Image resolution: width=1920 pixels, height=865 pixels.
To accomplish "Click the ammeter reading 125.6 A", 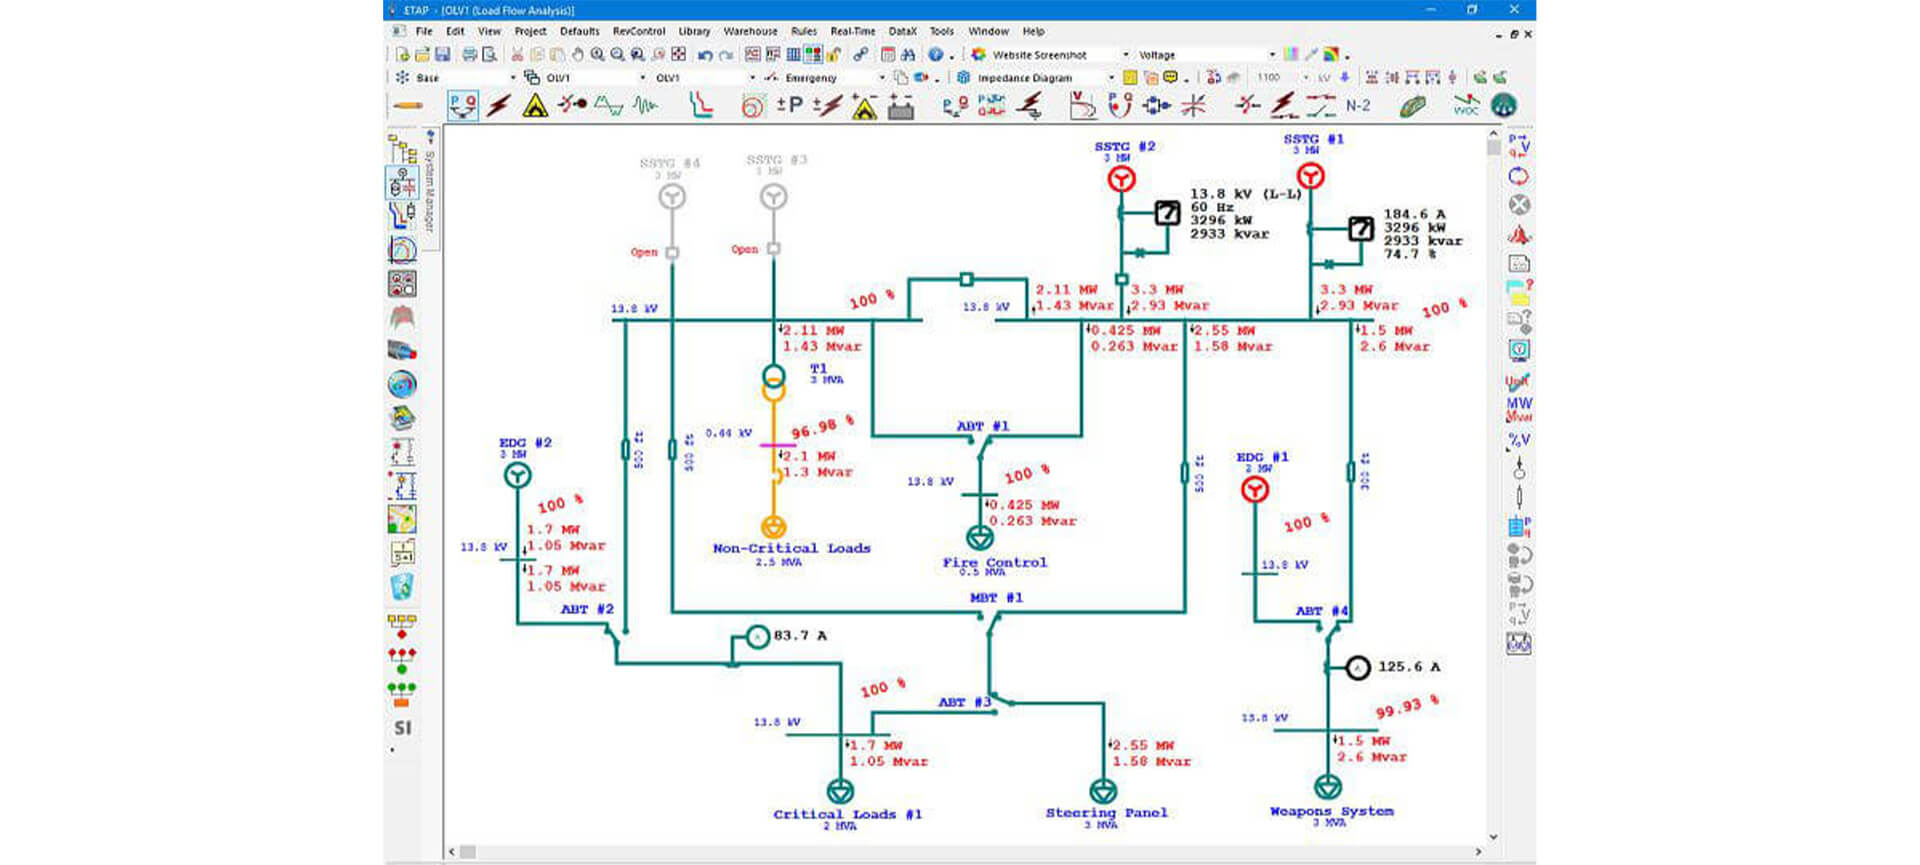I will coord(1357,667).
